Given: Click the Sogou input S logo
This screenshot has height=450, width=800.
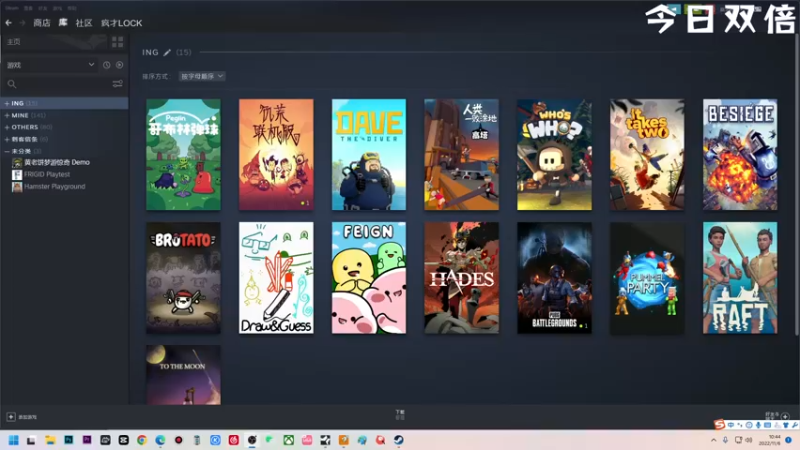Looking at the screenshot, I should 719,424.
